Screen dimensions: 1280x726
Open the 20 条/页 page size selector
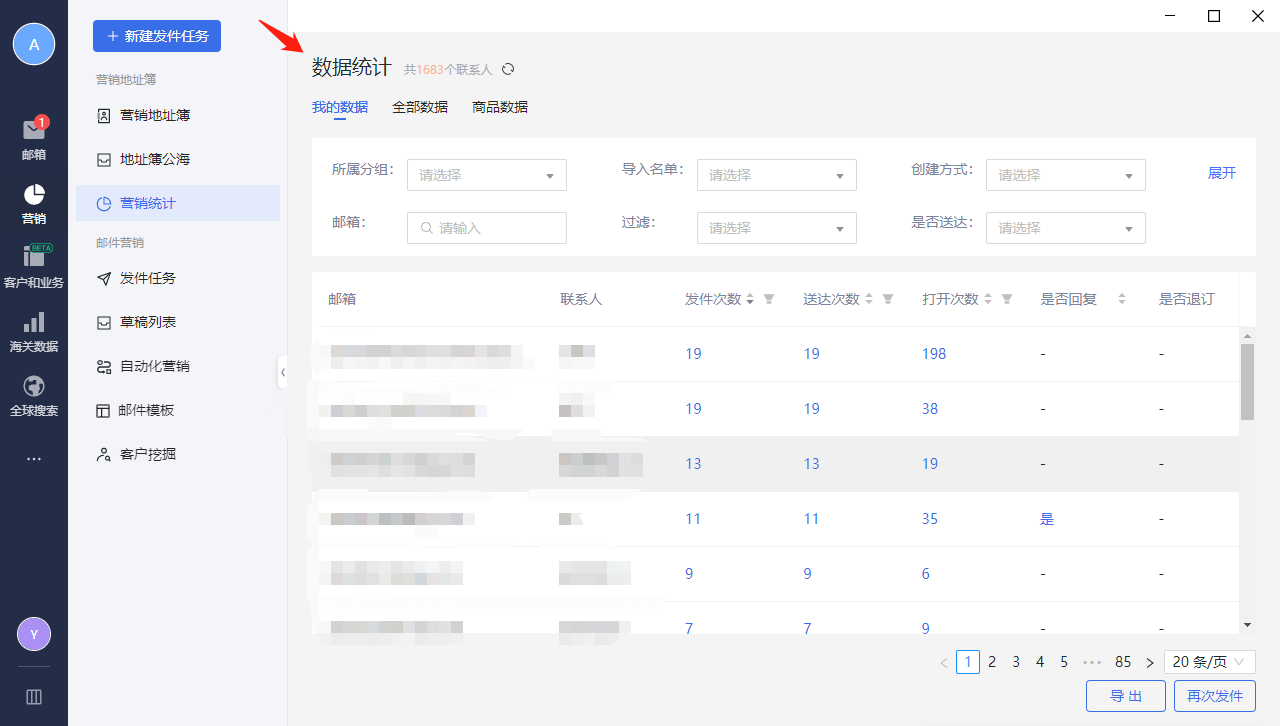coord(1209,662)
